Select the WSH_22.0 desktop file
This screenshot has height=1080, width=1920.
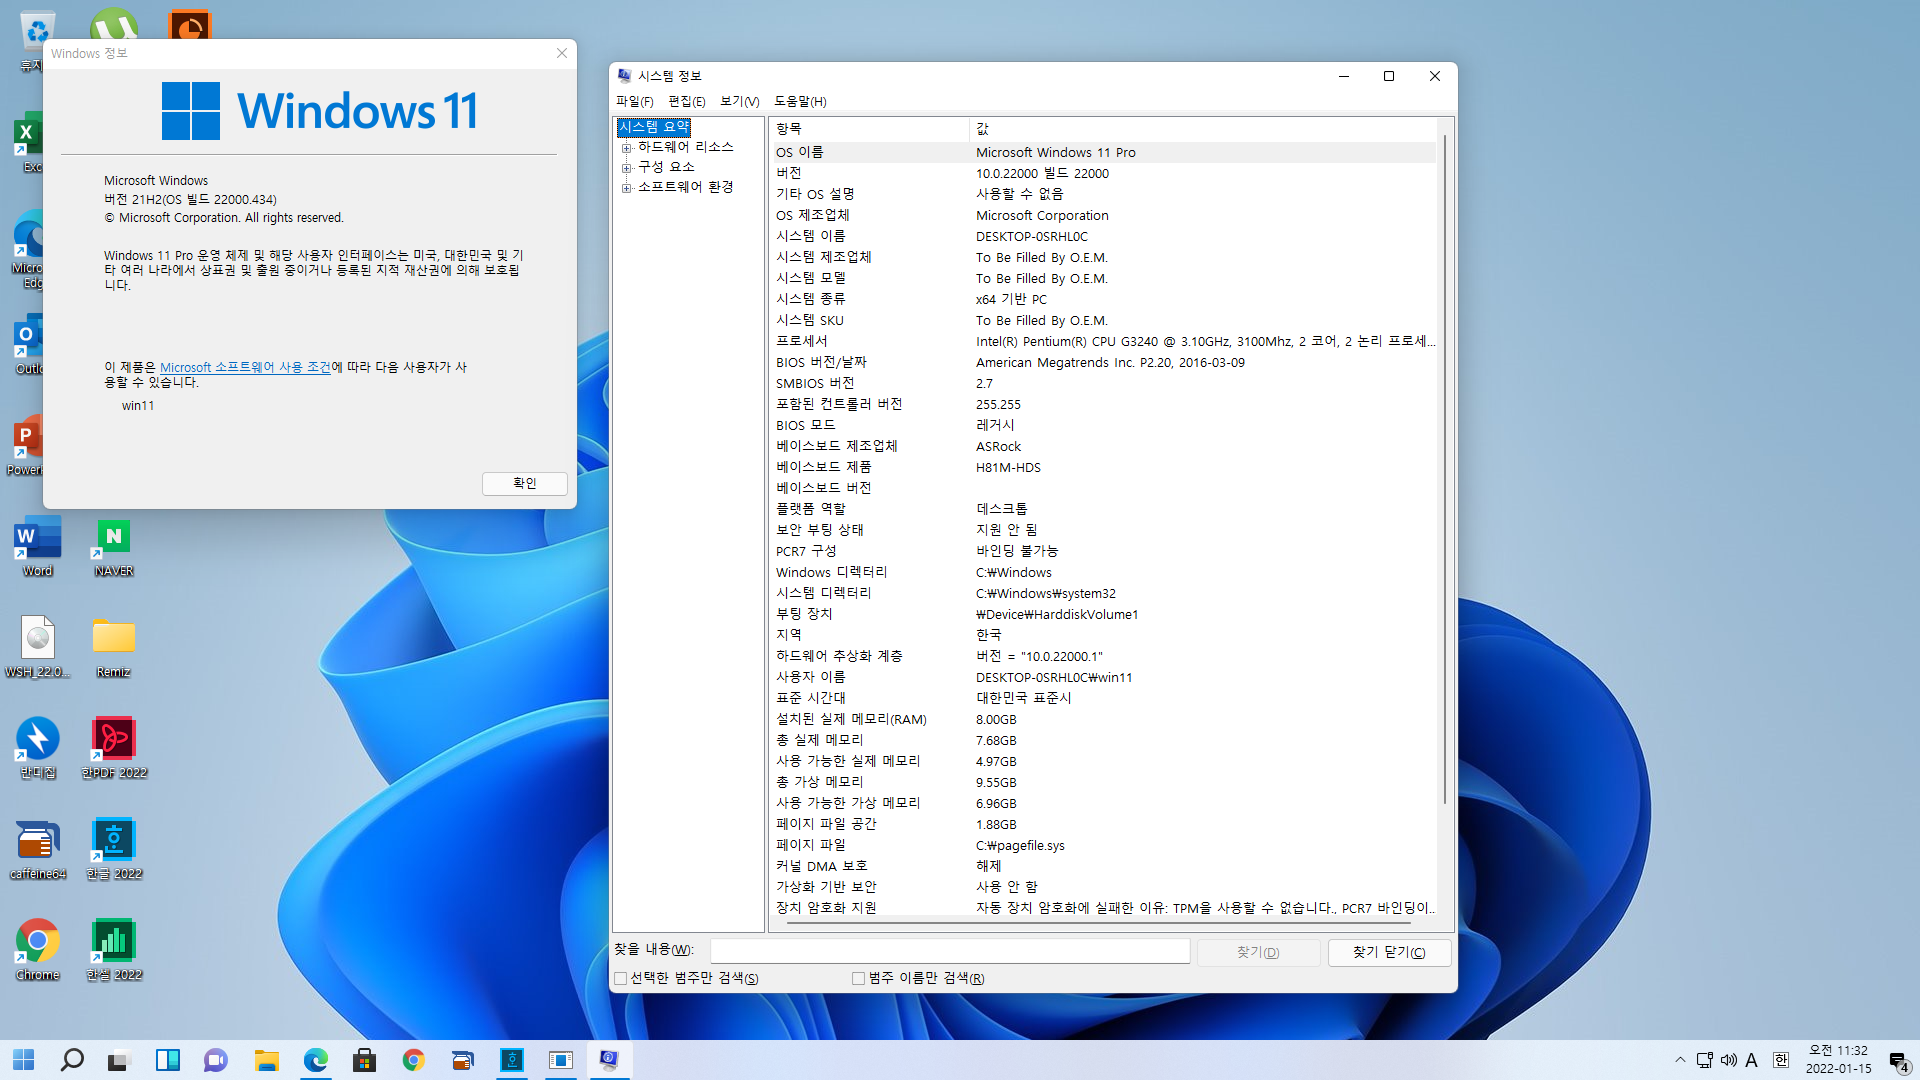pyautogui.click(x=38, y=647)
